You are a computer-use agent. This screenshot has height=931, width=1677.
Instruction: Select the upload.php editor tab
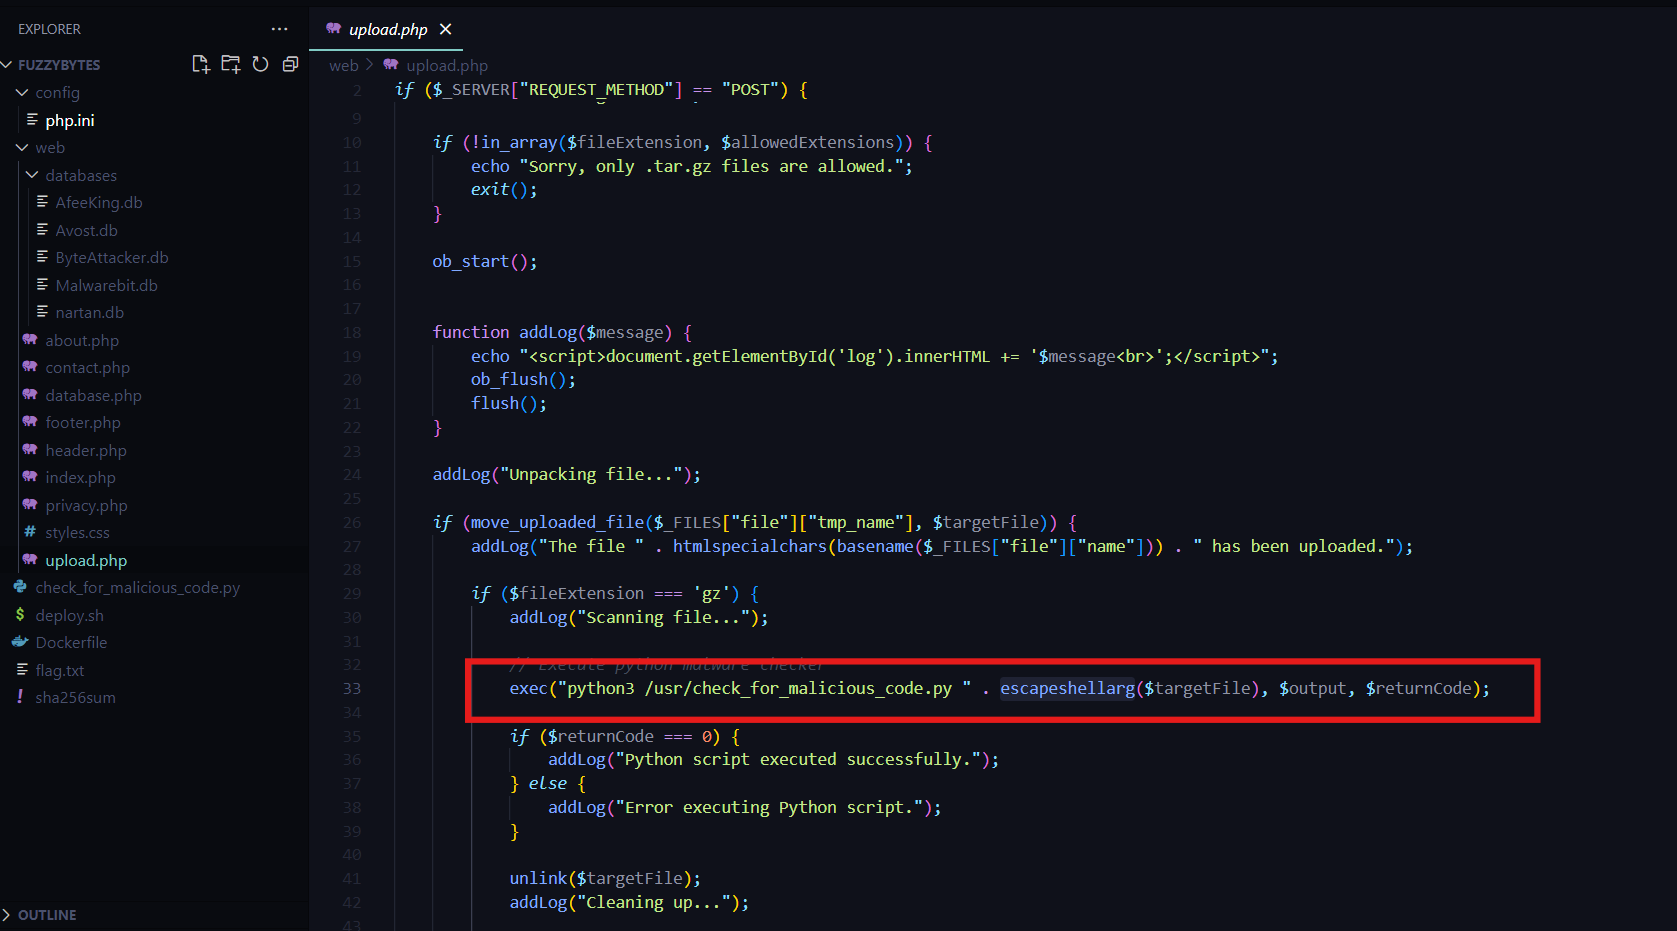pyautogui.click(x=386, y=29)
